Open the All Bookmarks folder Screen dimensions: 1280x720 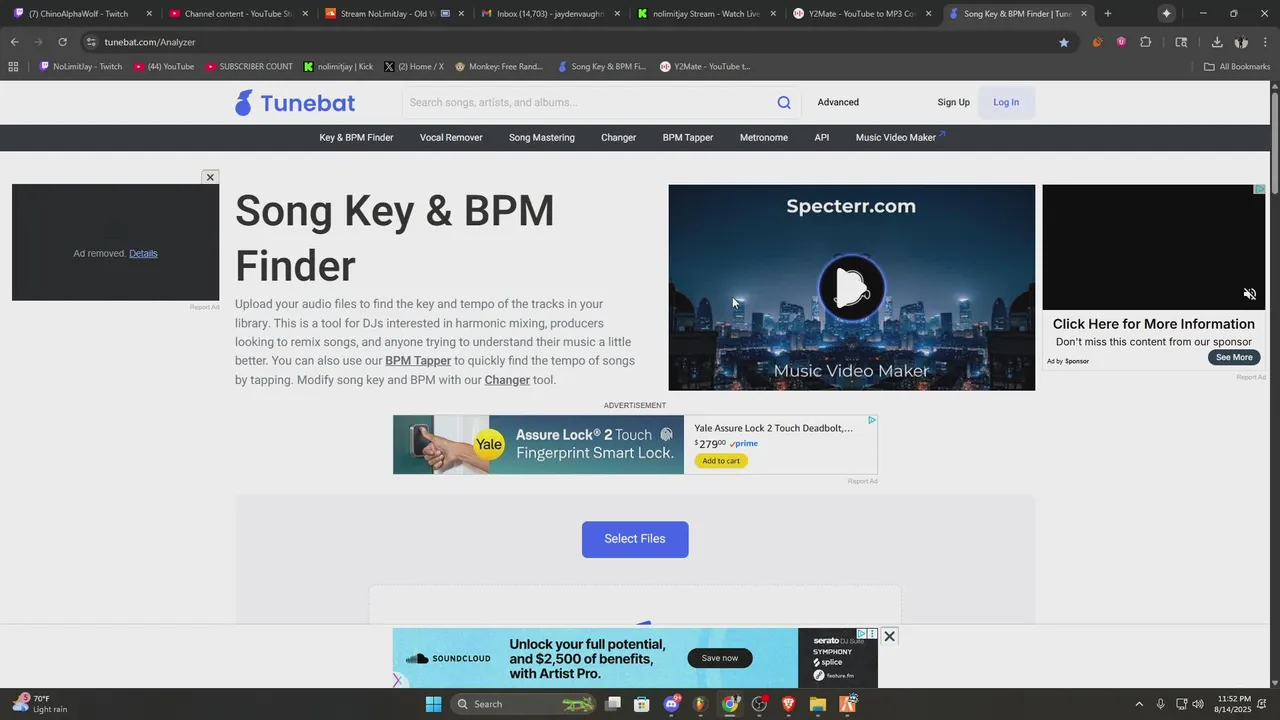tap(1237, 67)
